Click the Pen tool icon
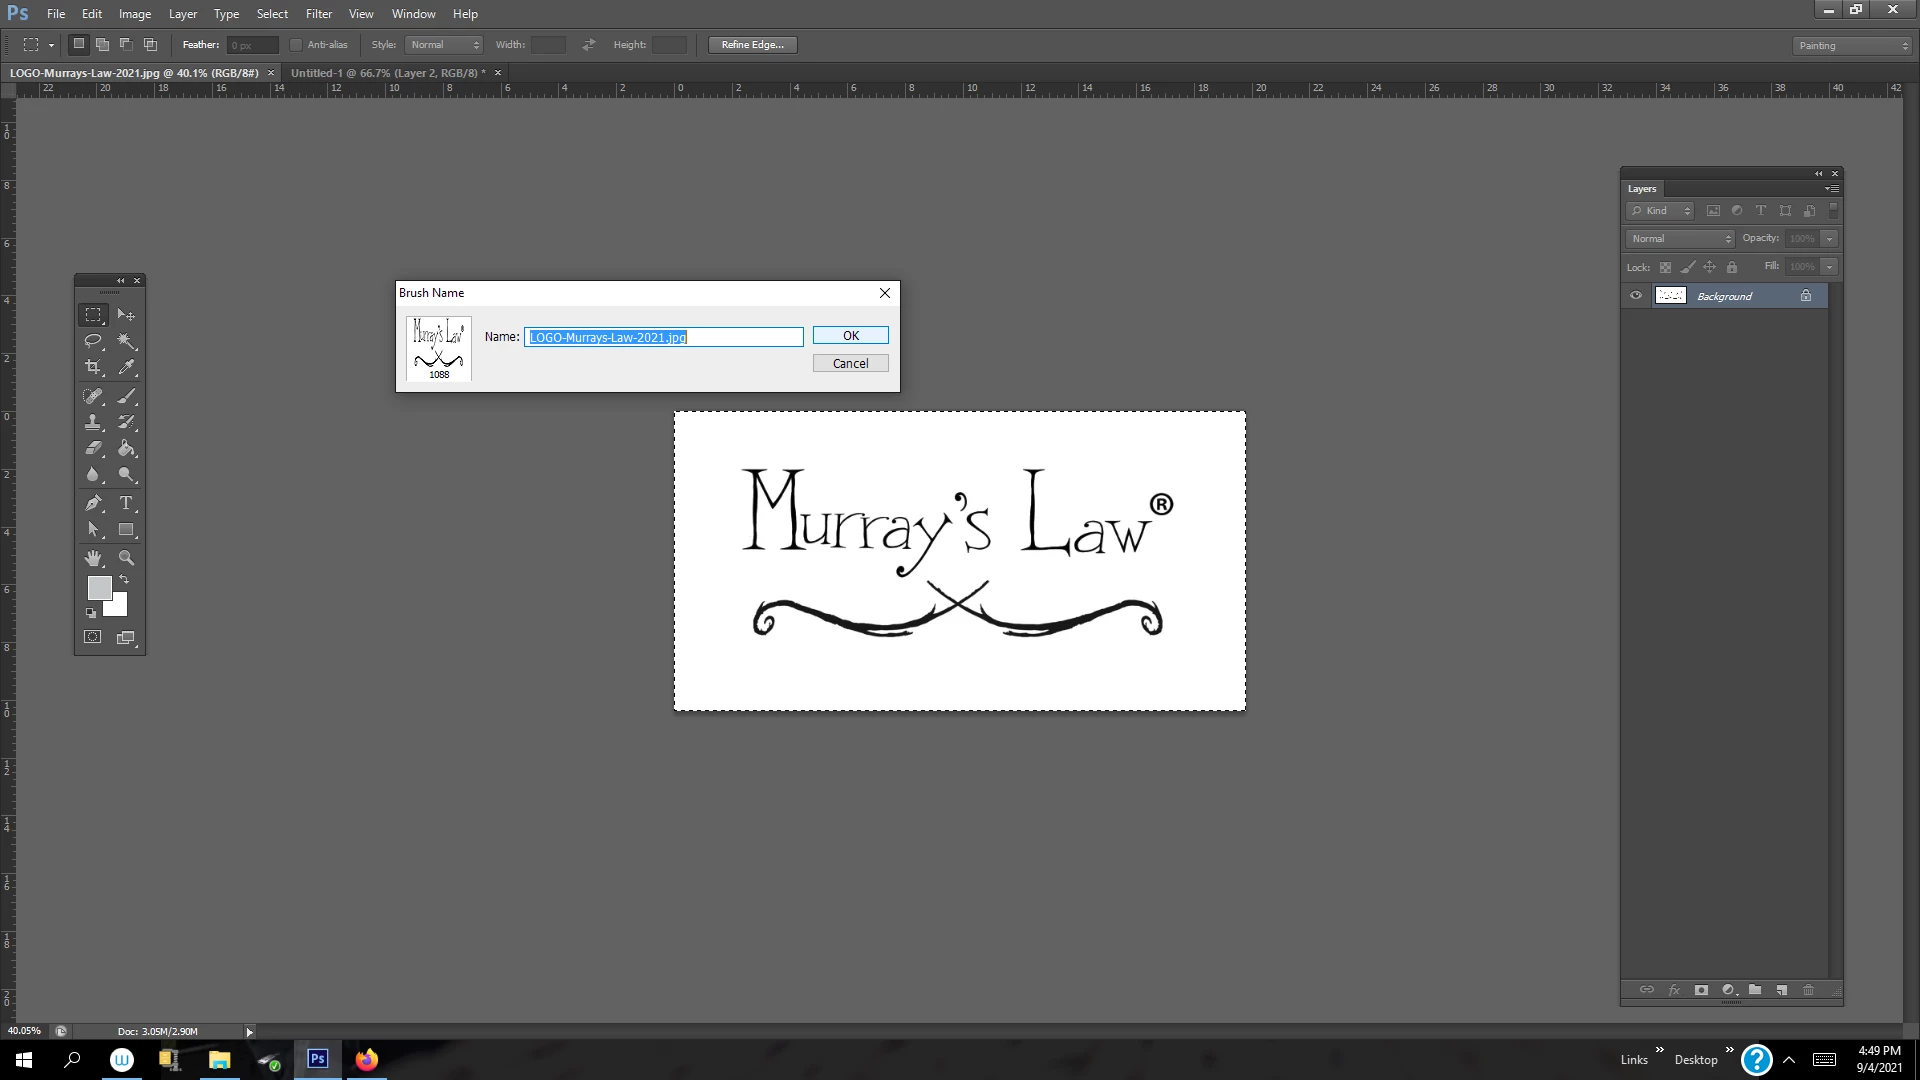The height and width of the screenshot is (1080, 1920). (93, 503)
